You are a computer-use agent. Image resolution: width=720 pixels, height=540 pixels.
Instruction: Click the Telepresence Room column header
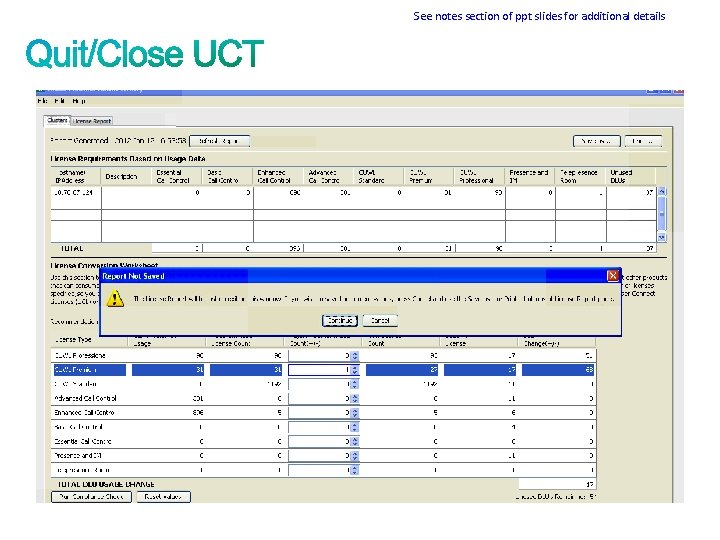pos(579,176)
